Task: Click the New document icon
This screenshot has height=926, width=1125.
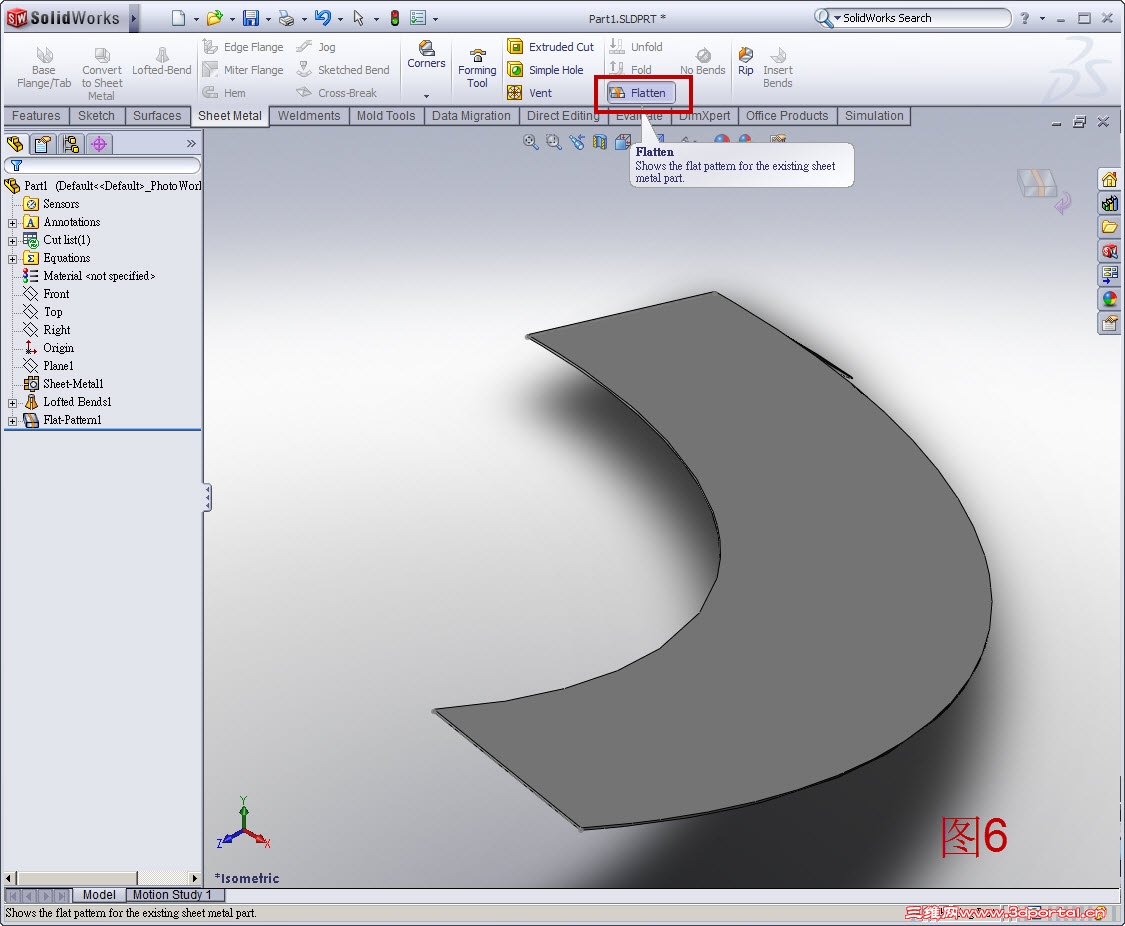Action: (179, 18)
